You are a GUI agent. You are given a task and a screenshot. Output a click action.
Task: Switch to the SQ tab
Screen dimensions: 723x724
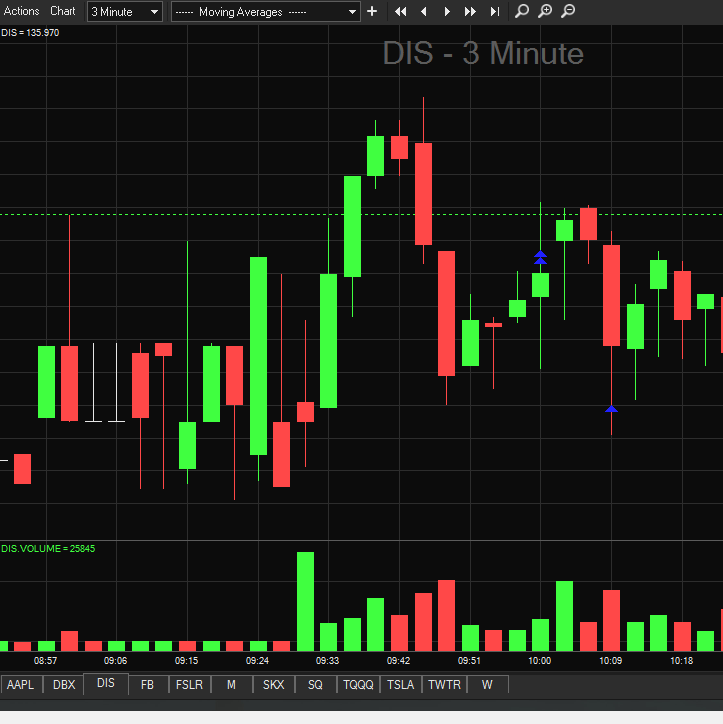(315, 684)
